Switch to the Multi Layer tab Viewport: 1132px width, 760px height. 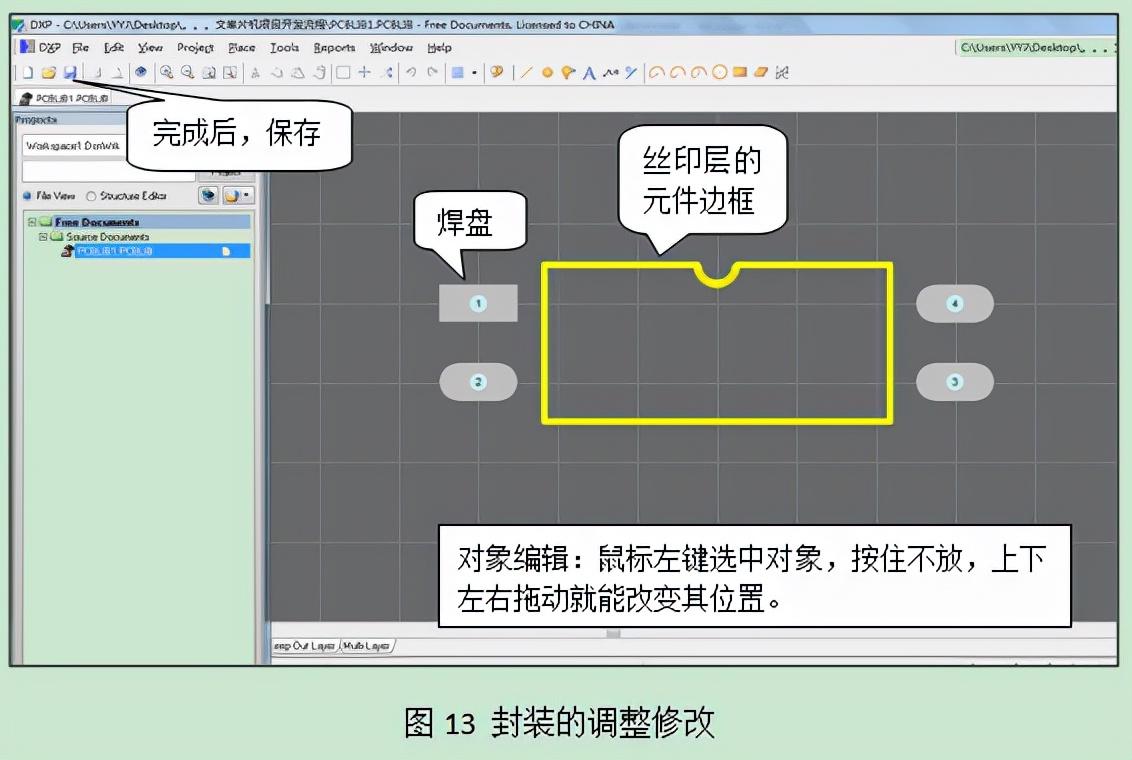(366, 646)
